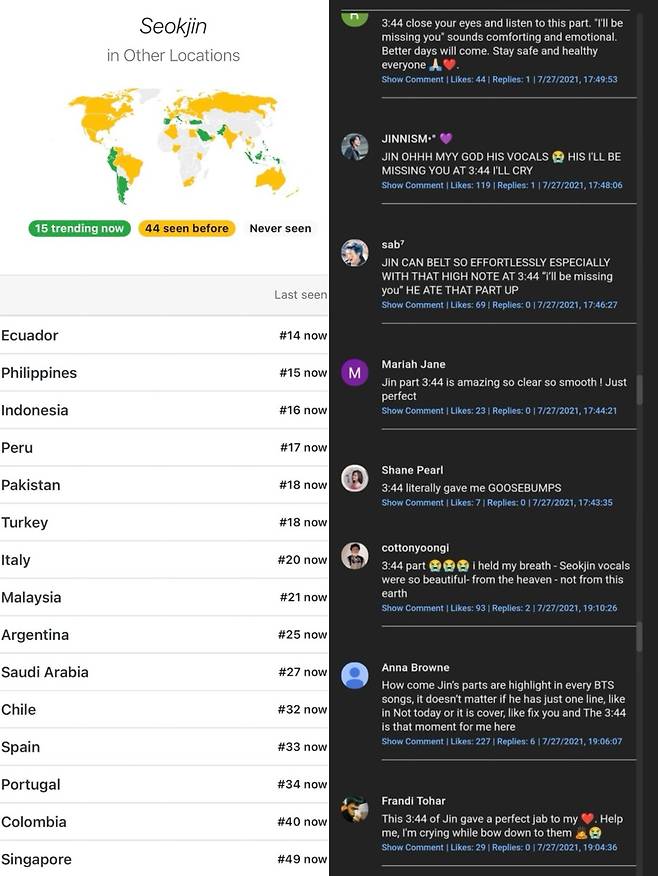Click Mariah Jane's purple M avatar
The image size is (658, 876).
click(x=355, y=373)
